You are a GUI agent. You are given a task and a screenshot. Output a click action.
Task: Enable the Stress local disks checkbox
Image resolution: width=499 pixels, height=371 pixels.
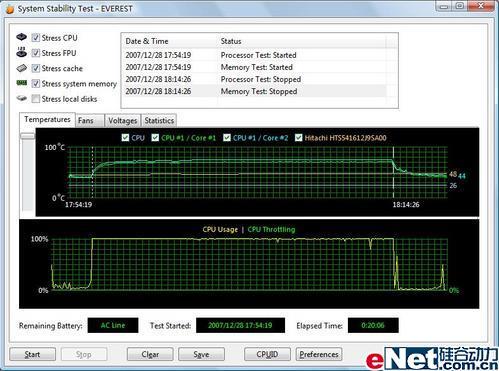pyautogui.click(x=36, y=99)
